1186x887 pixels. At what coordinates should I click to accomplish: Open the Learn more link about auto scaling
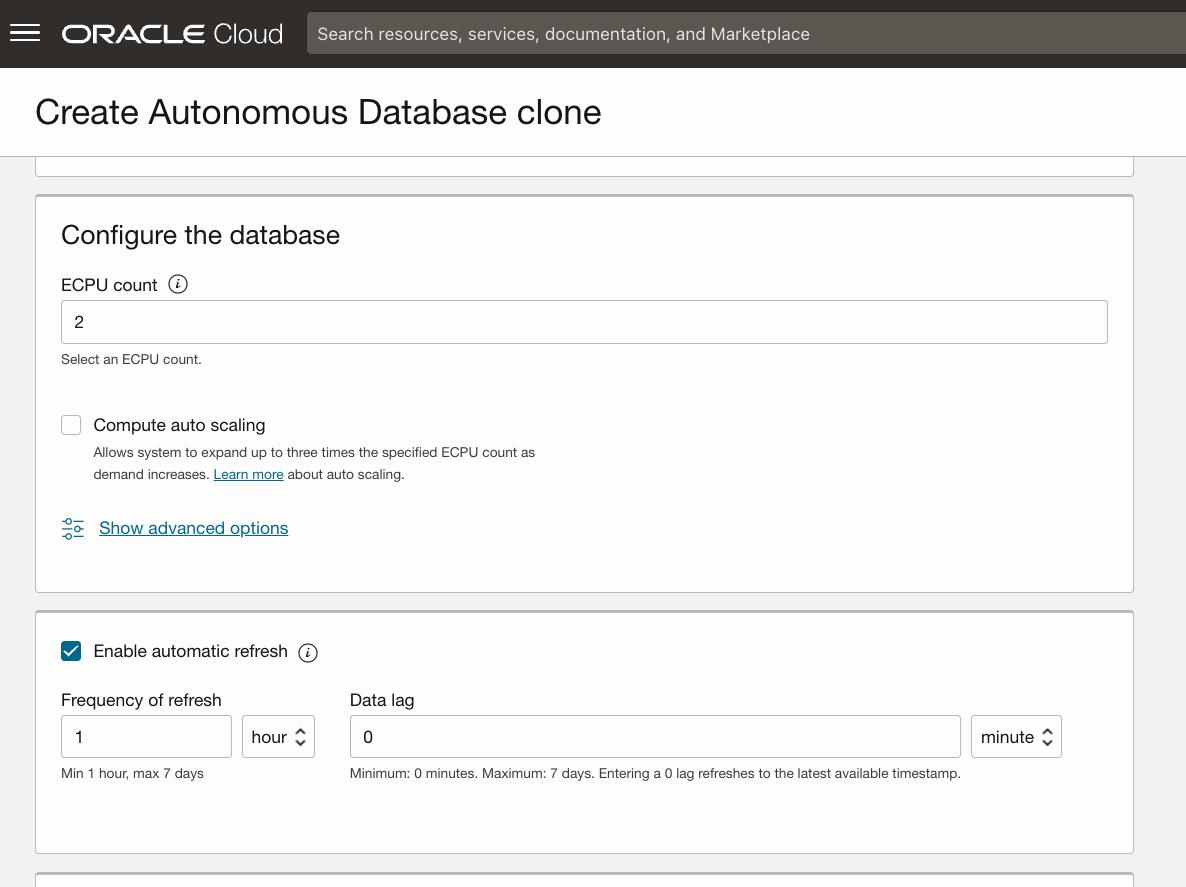coord(248,474)
